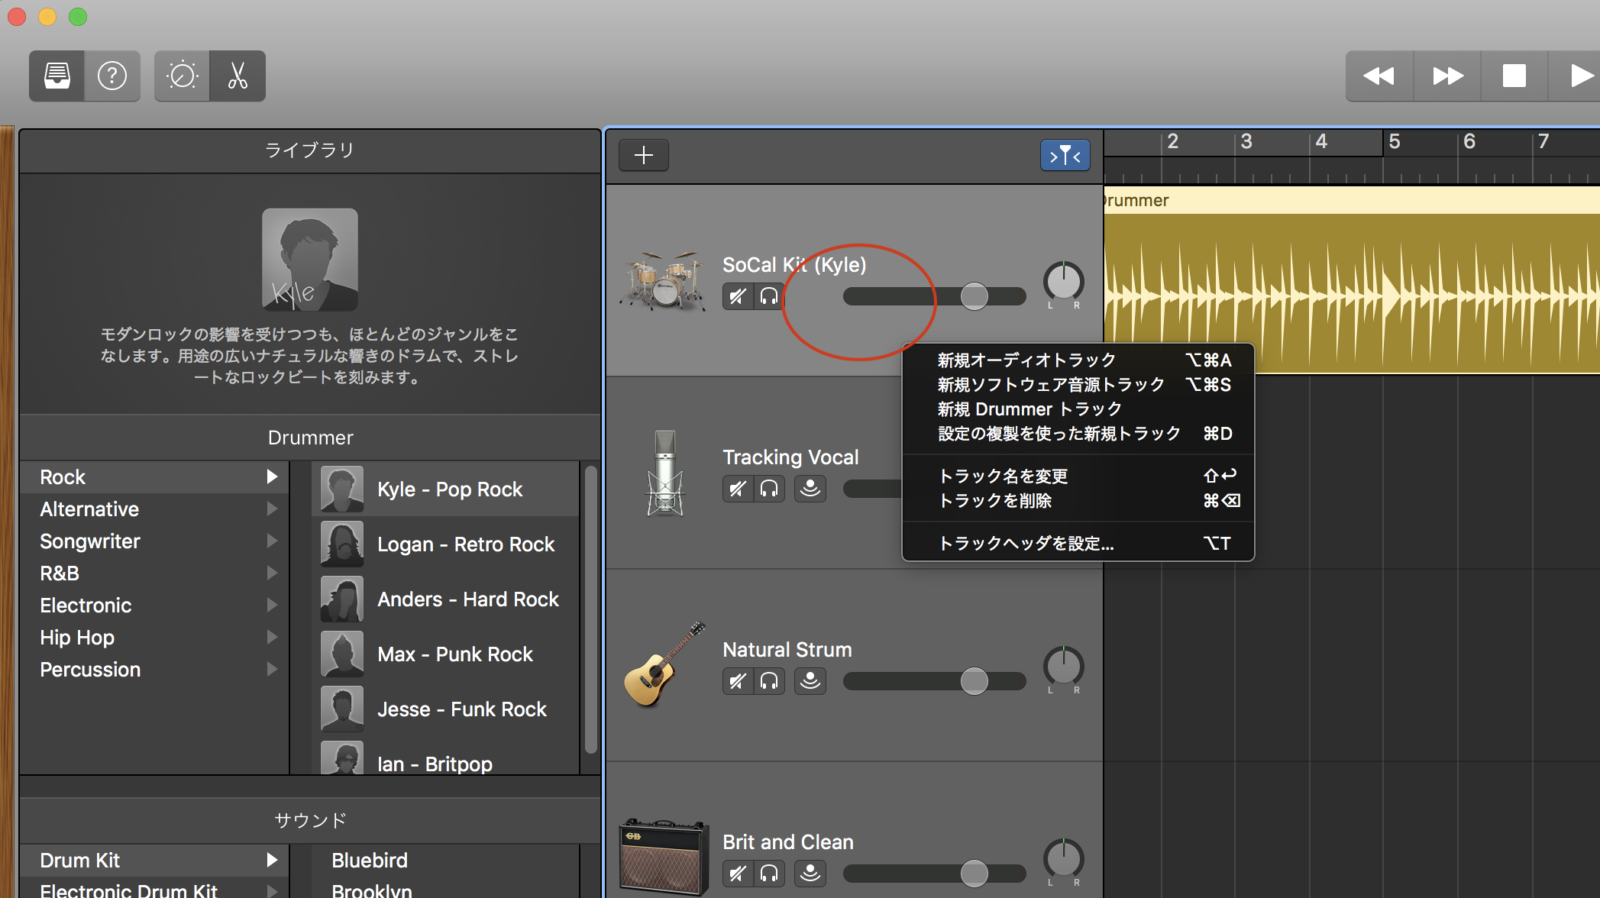Image resolution: width=1600 pixels, height=898 pixels.
Task: Click the add track plus button
Action: (643, 155)
